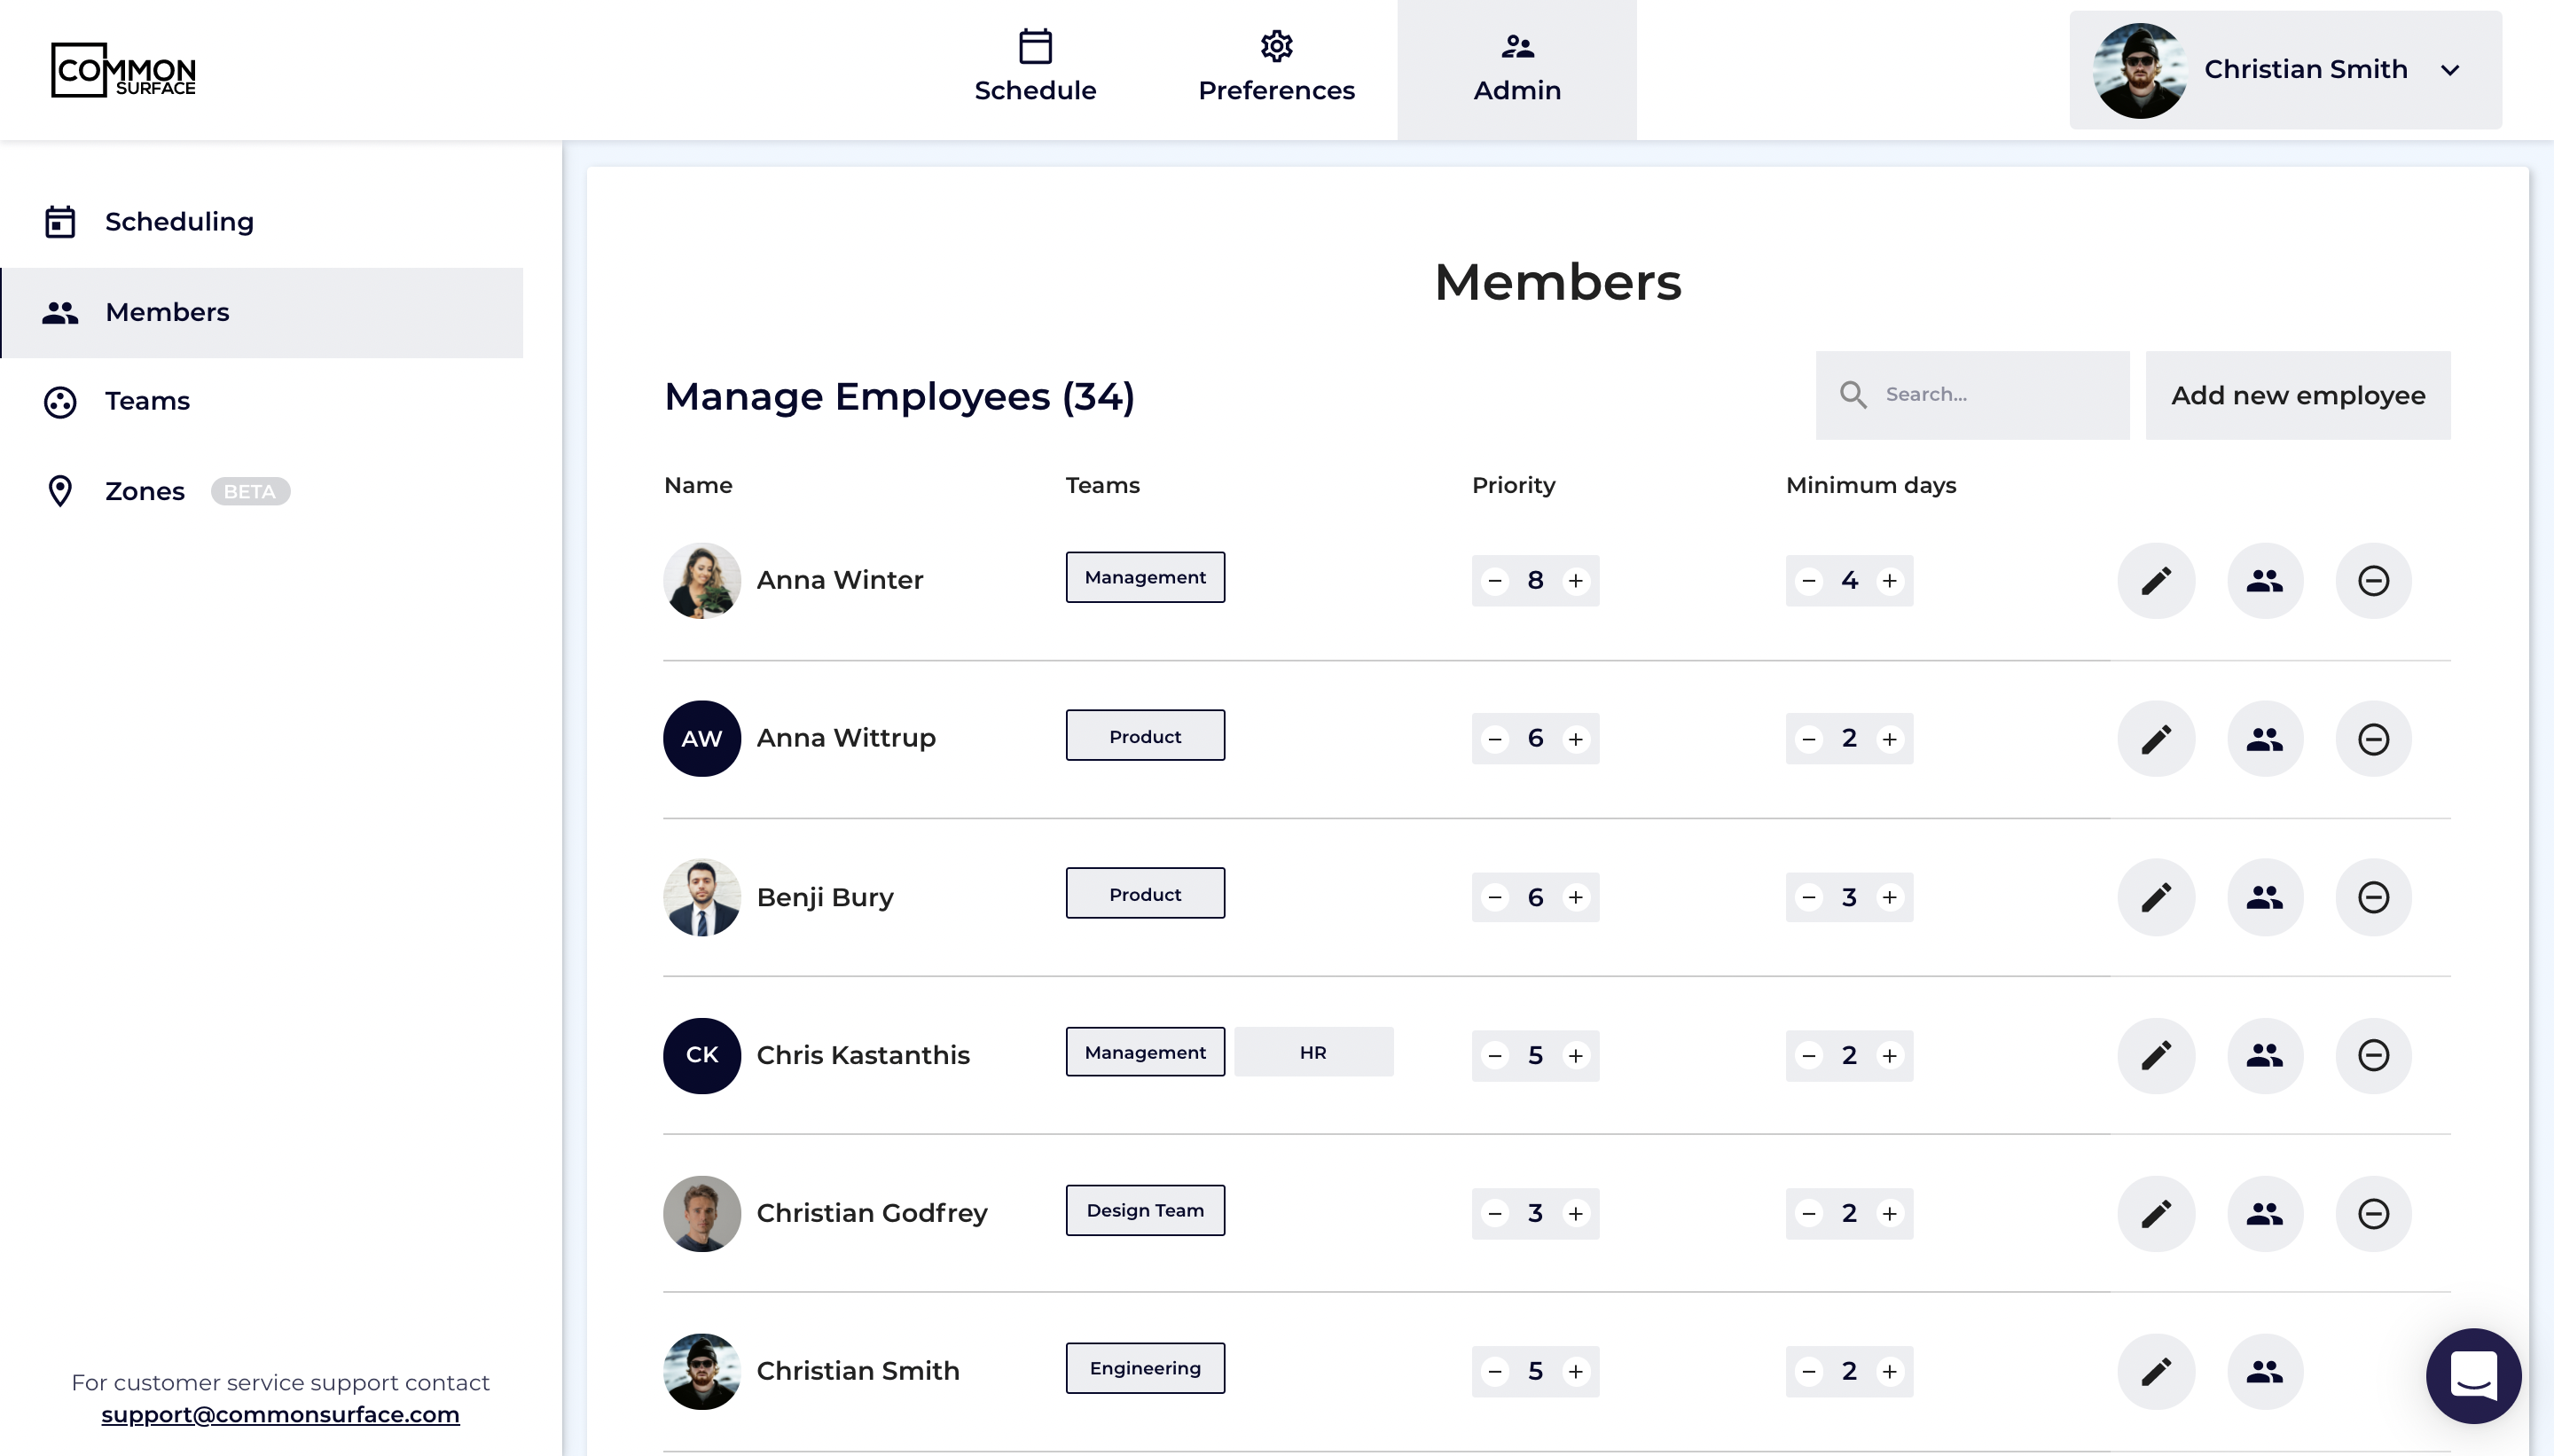This screenshot has width=2554, height=1456.
Task: Open the Teams sidebar section
Action: coord(147,401)
